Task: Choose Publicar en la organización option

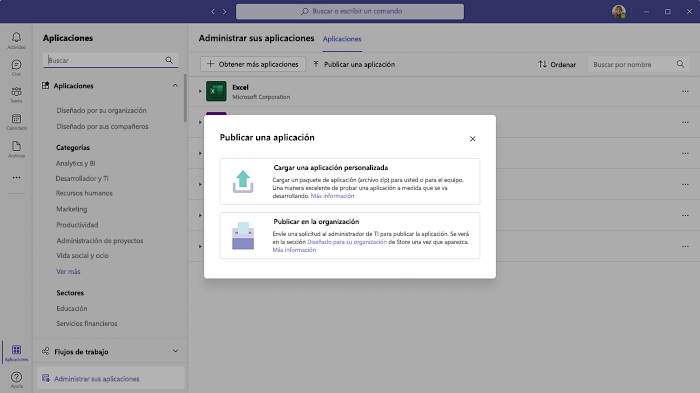Action: (x=350, y=236)
